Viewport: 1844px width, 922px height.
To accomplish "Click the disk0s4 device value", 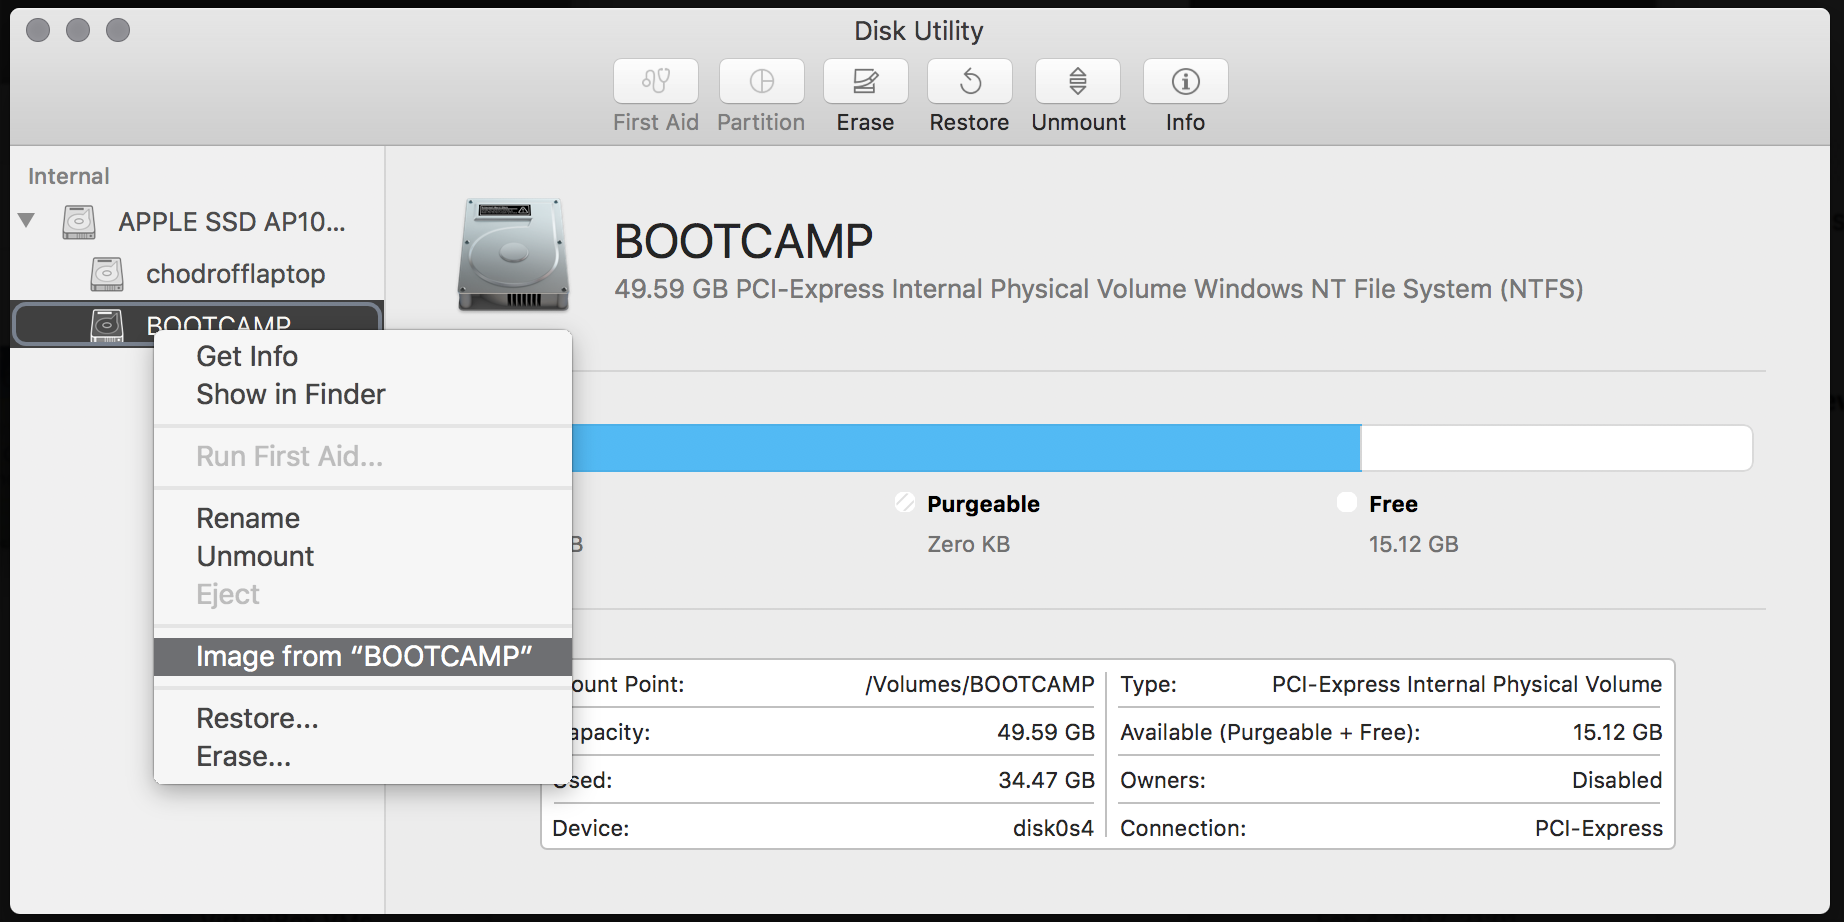I will [1053, 828].
